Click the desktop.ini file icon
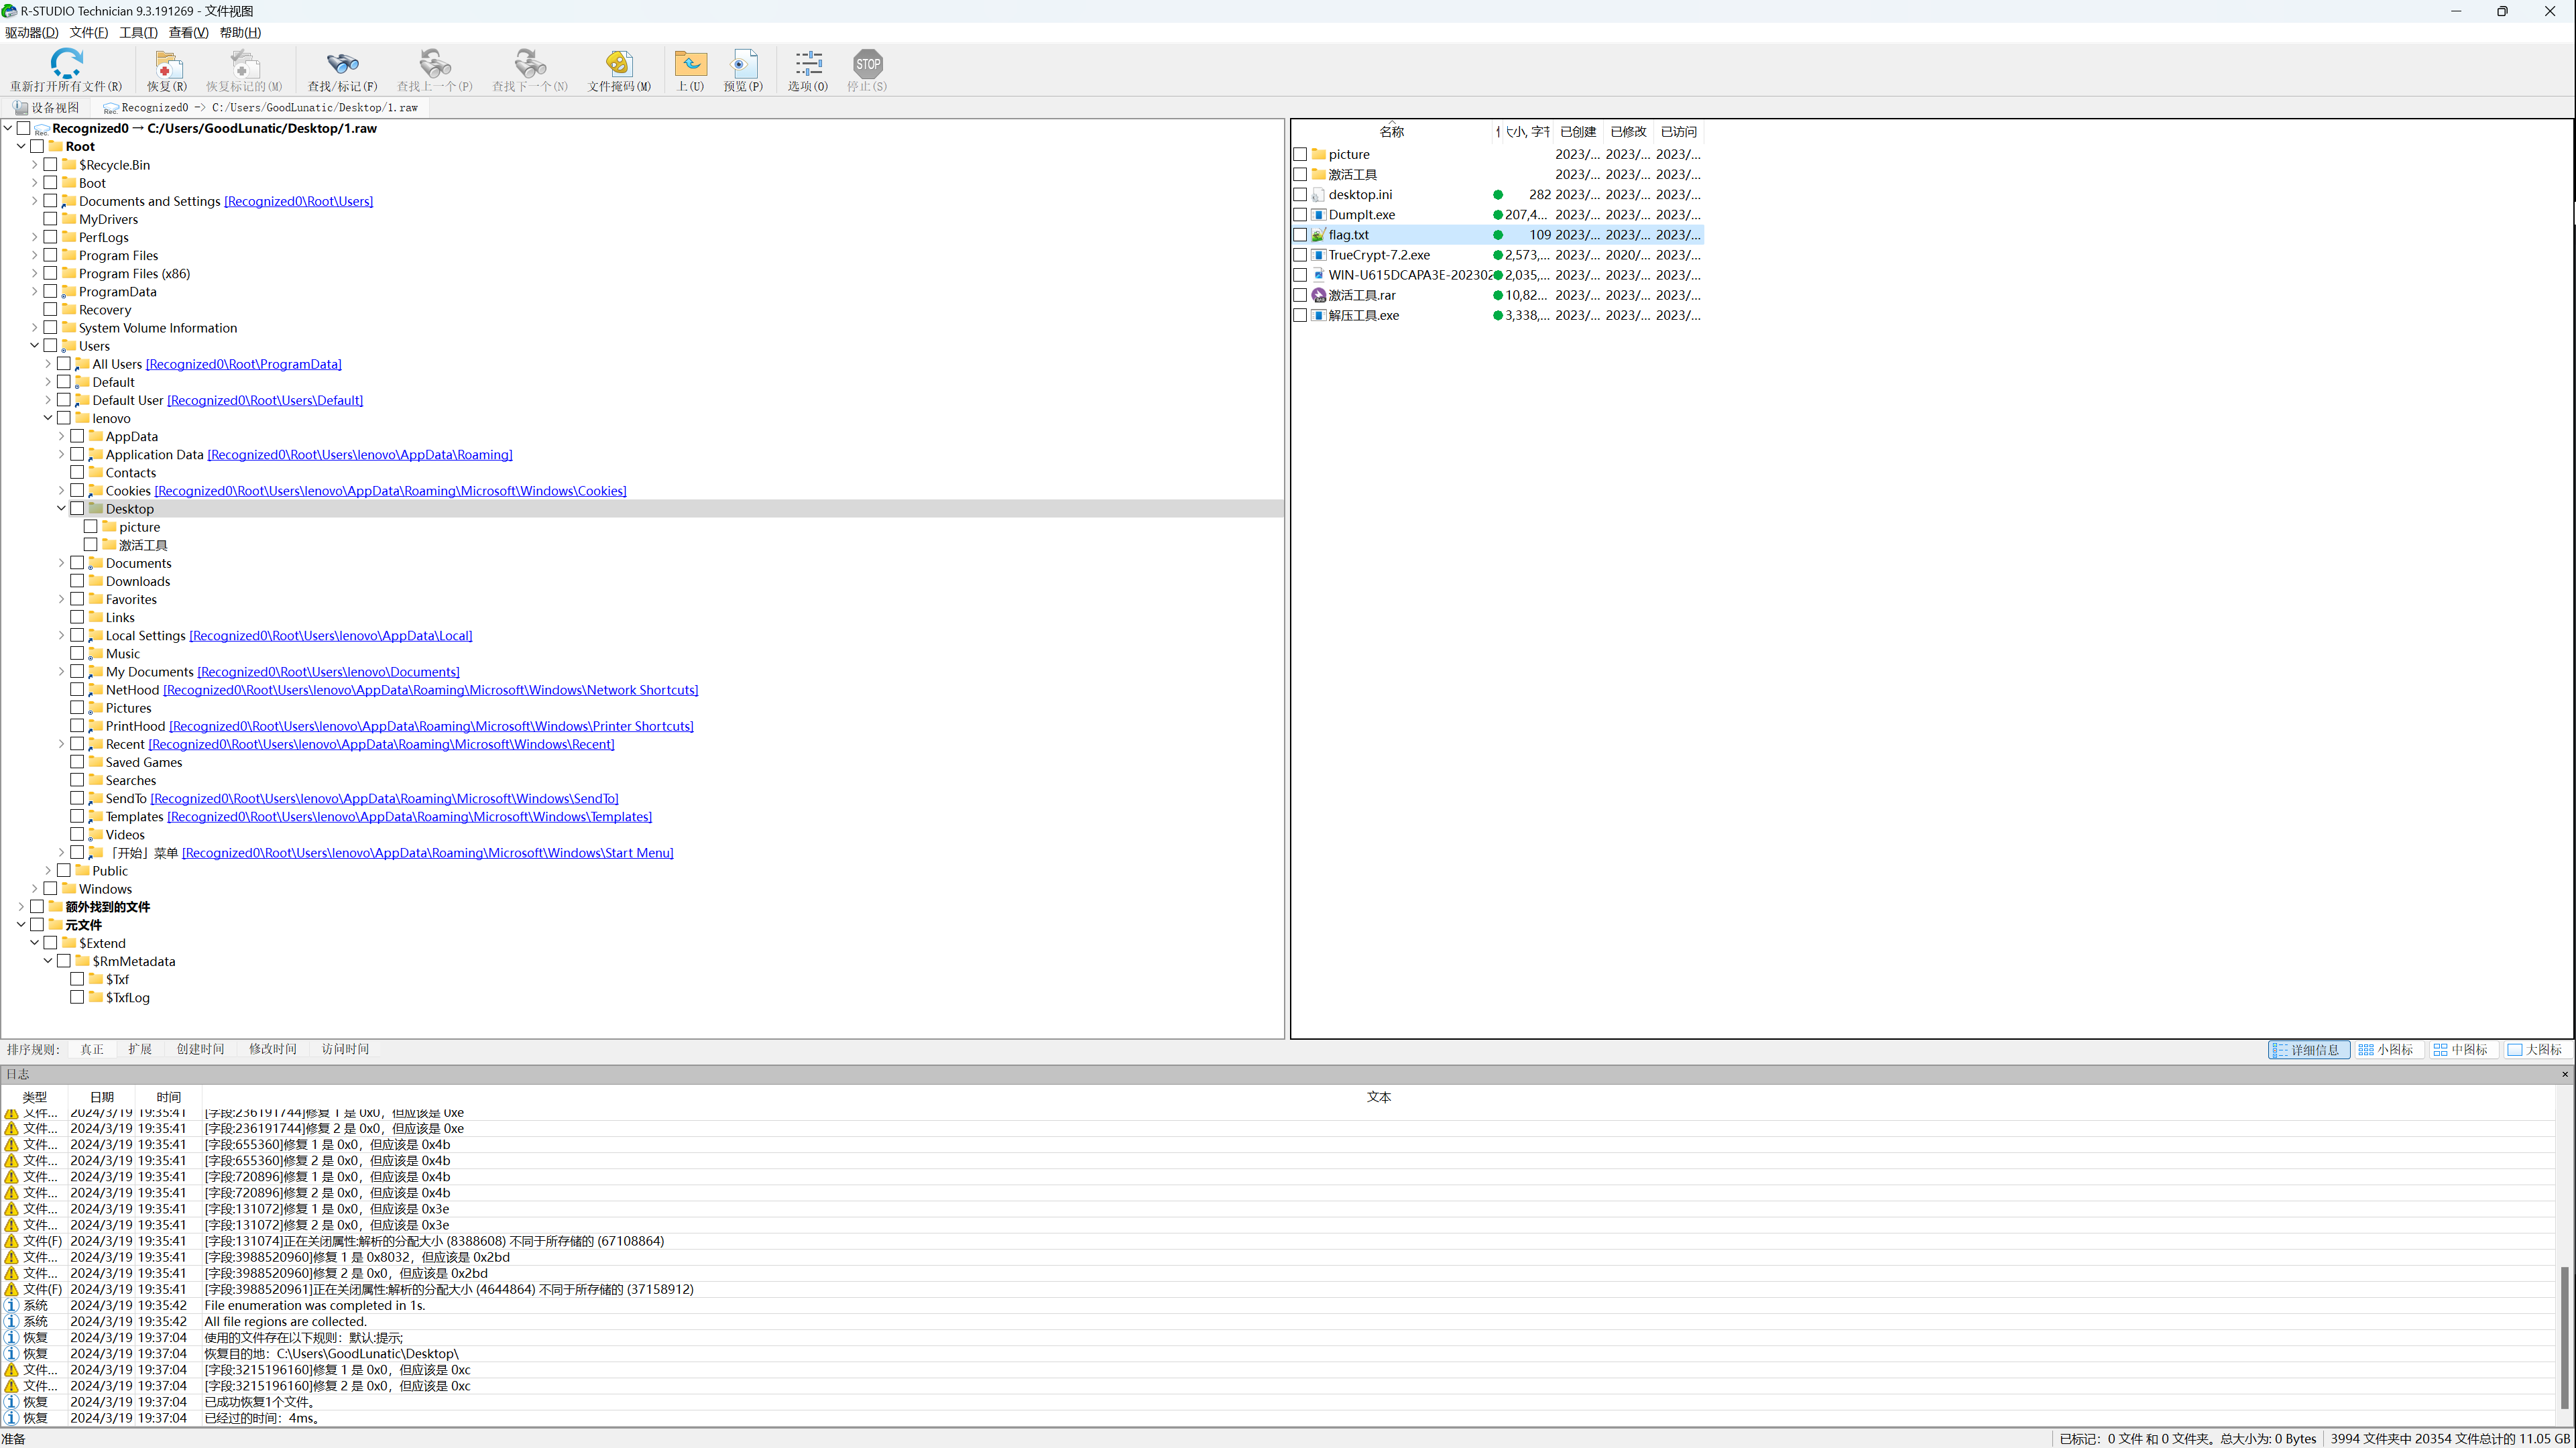This screenshot has height=1448, width=2576. pos(1318,195)
